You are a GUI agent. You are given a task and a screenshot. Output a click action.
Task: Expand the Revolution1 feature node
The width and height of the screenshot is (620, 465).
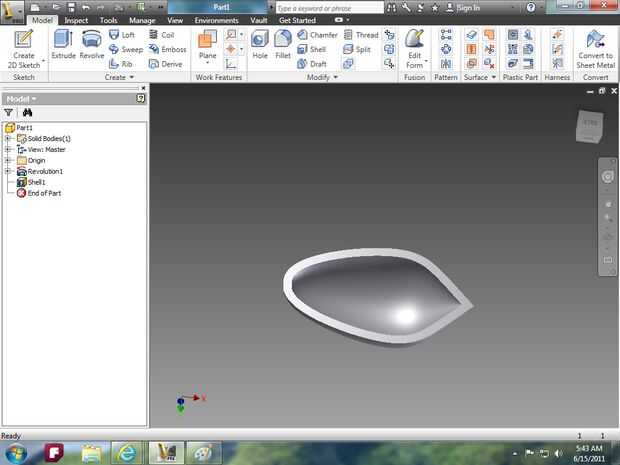click(x=8, y=171)
